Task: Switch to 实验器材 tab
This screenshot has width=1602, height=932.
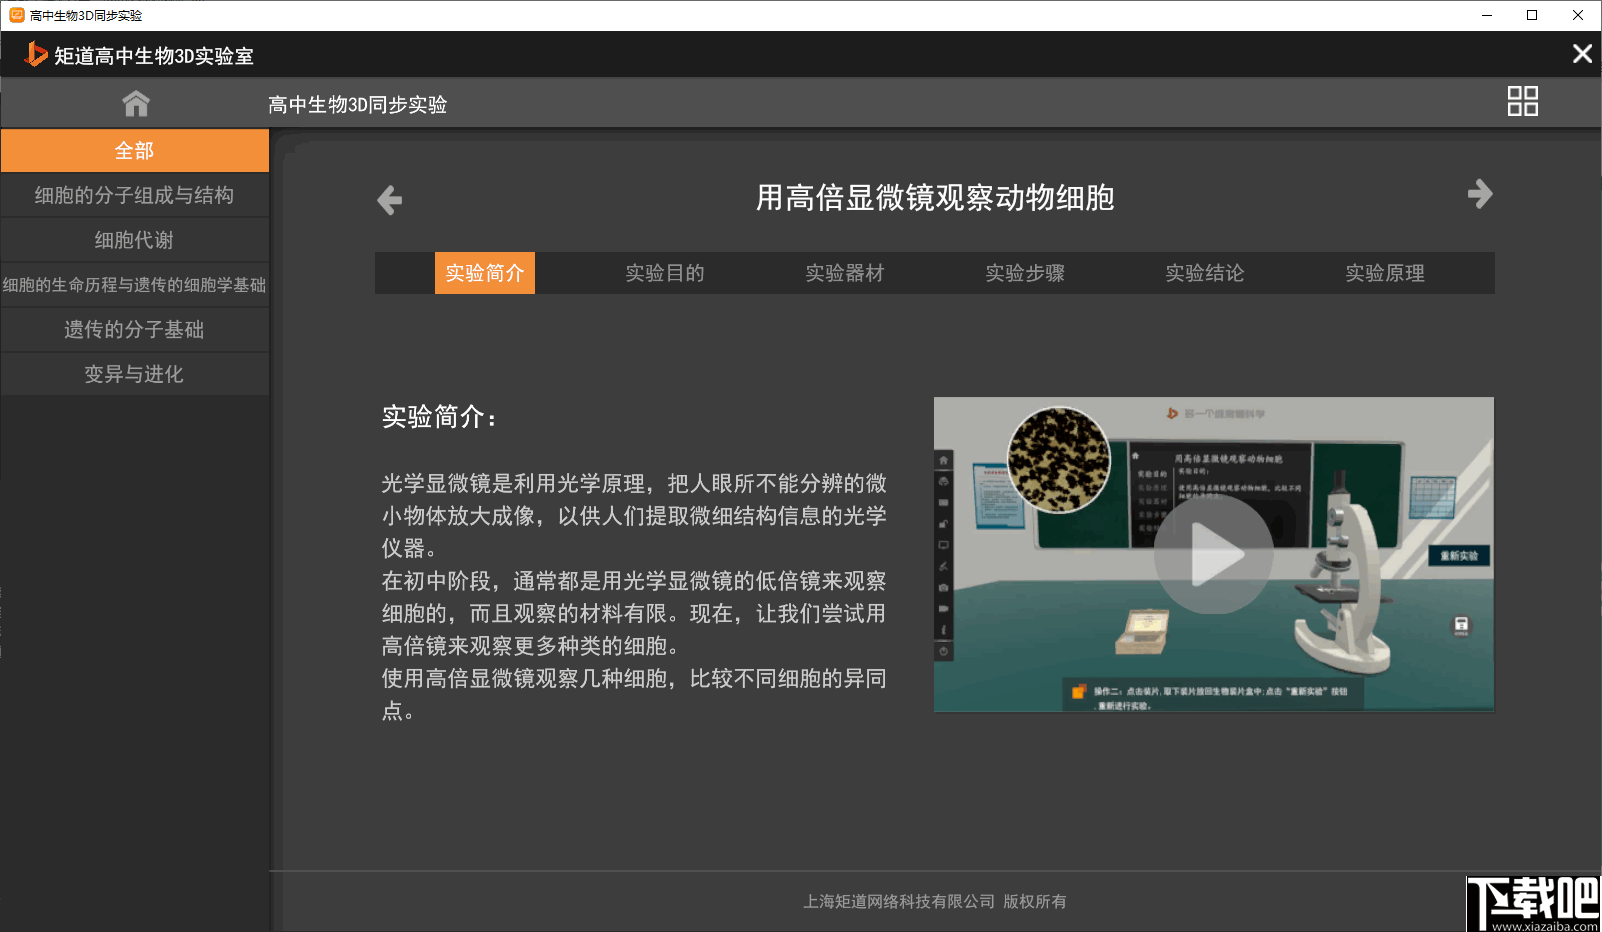Action: 845,273
